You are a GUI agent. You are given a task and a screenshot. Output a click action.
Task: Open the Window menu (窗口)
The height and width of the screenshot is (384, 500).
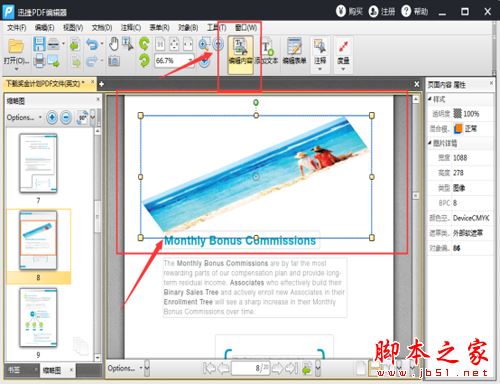[x=246, y=28]
